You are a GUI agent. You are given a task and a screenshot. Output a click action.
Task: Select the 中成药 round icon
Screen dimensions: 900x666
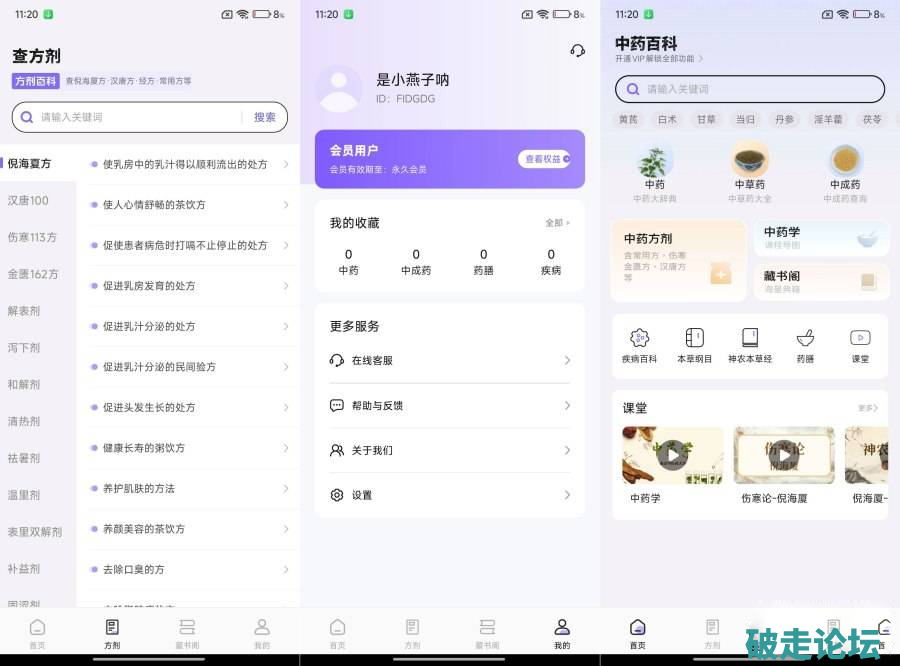[845, 161]
